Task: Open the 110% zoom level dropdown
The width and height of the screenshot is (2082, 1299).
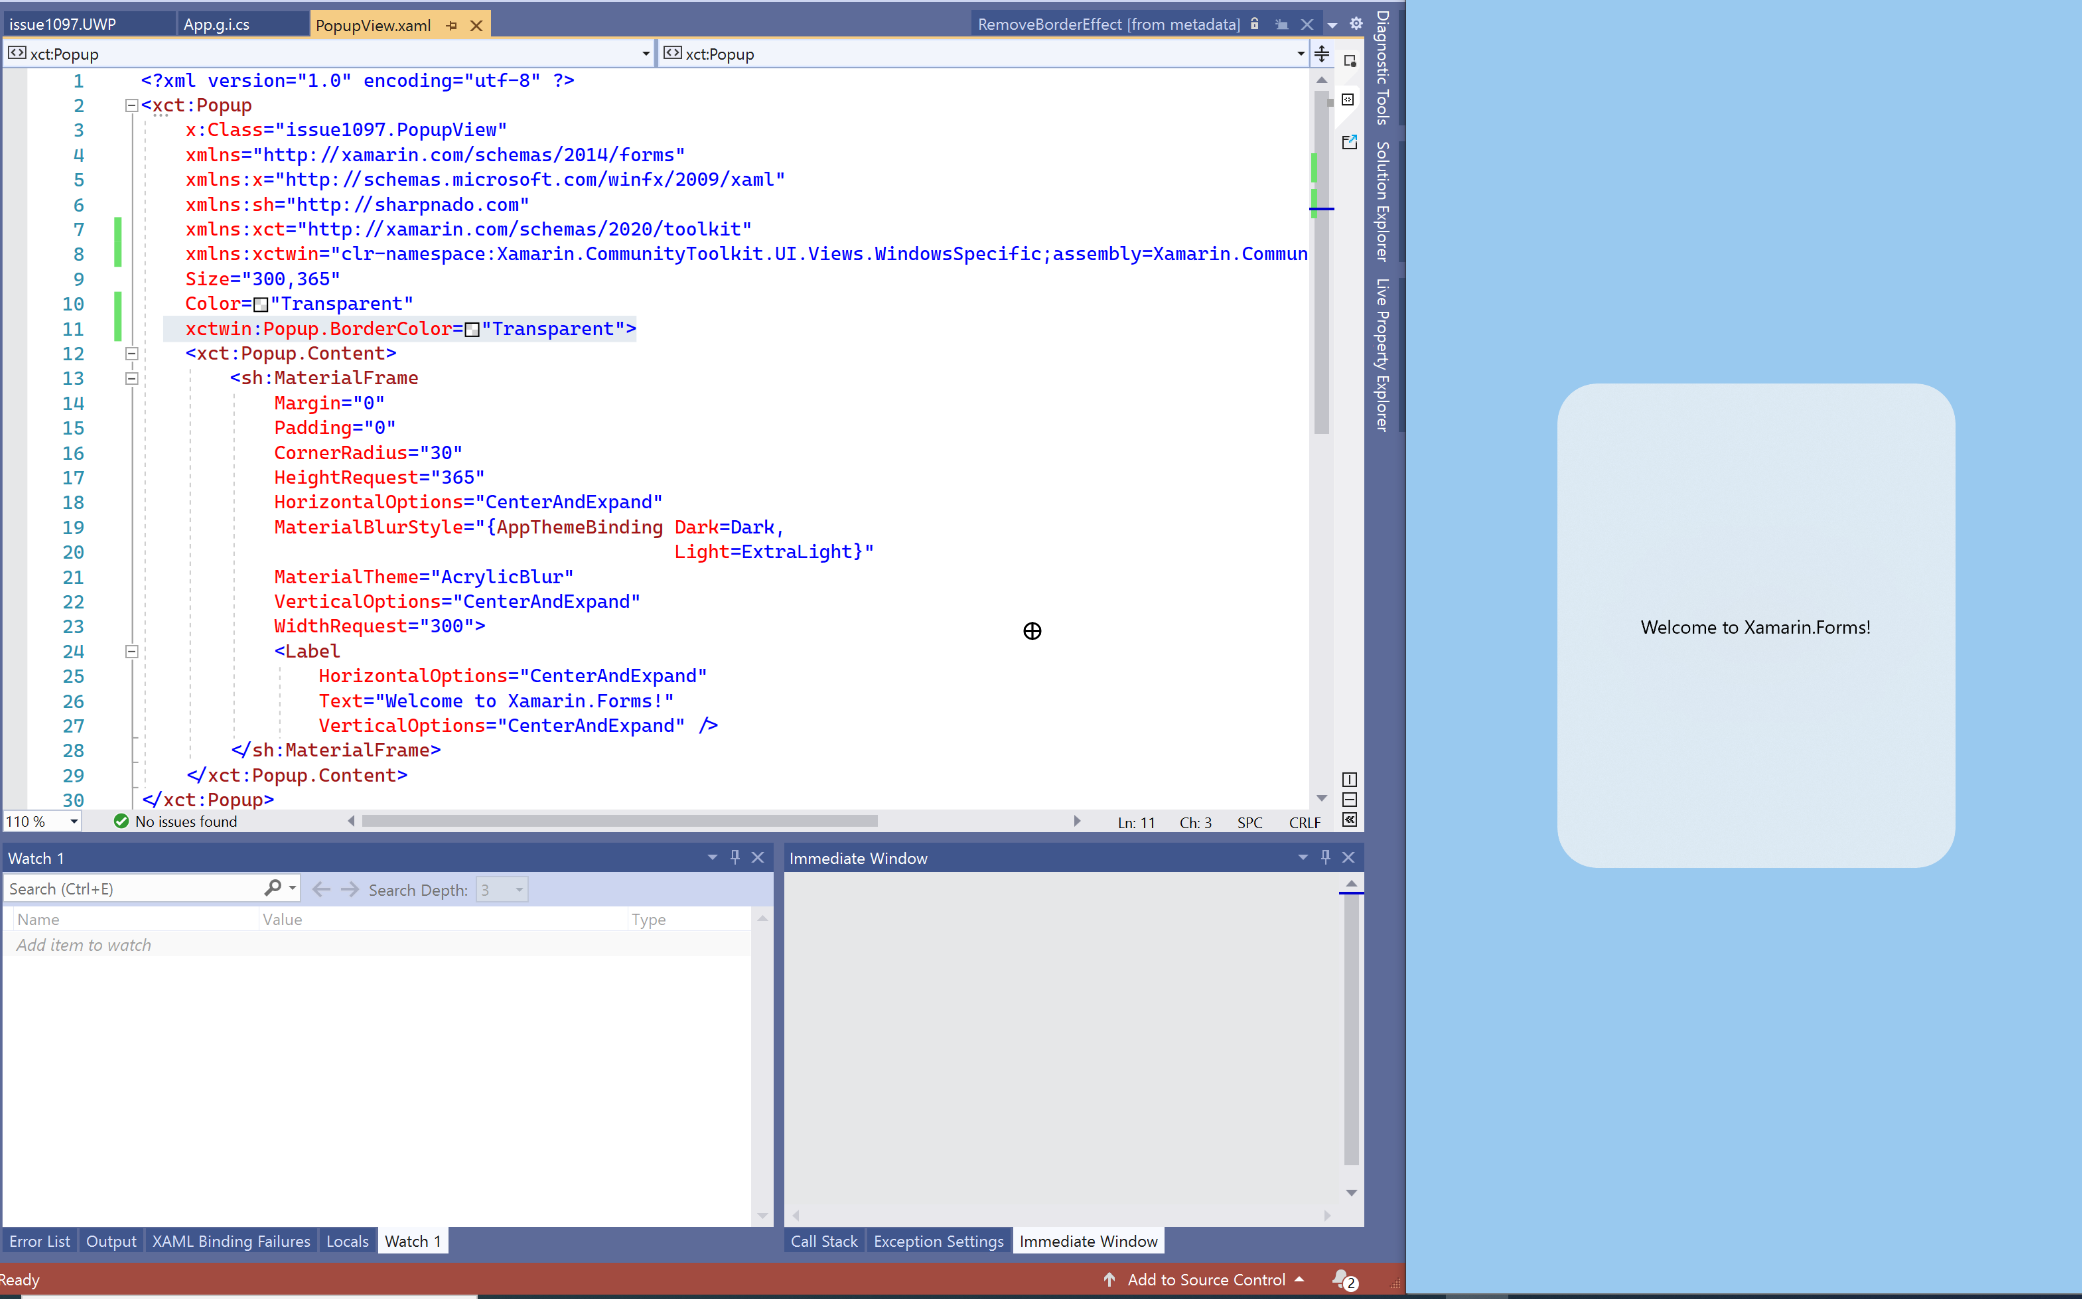Action: pos(74,821)
